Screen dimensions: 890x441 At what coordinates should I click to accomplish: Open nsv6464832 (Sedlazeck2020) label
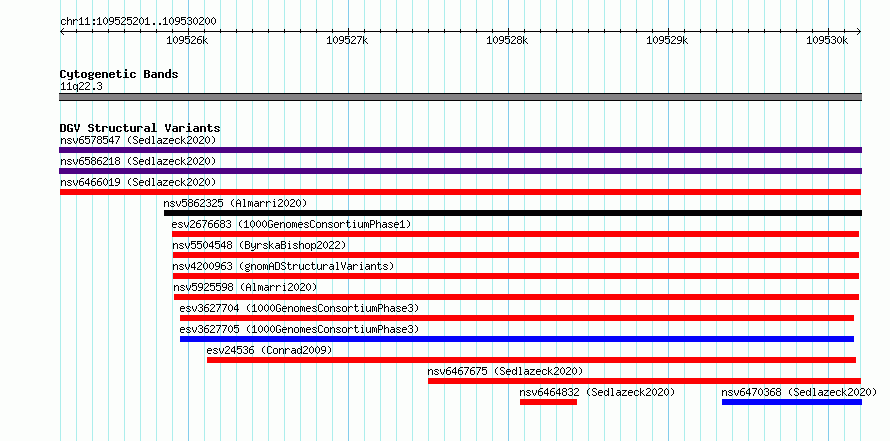pyautogui.click(x=597, y=392)
